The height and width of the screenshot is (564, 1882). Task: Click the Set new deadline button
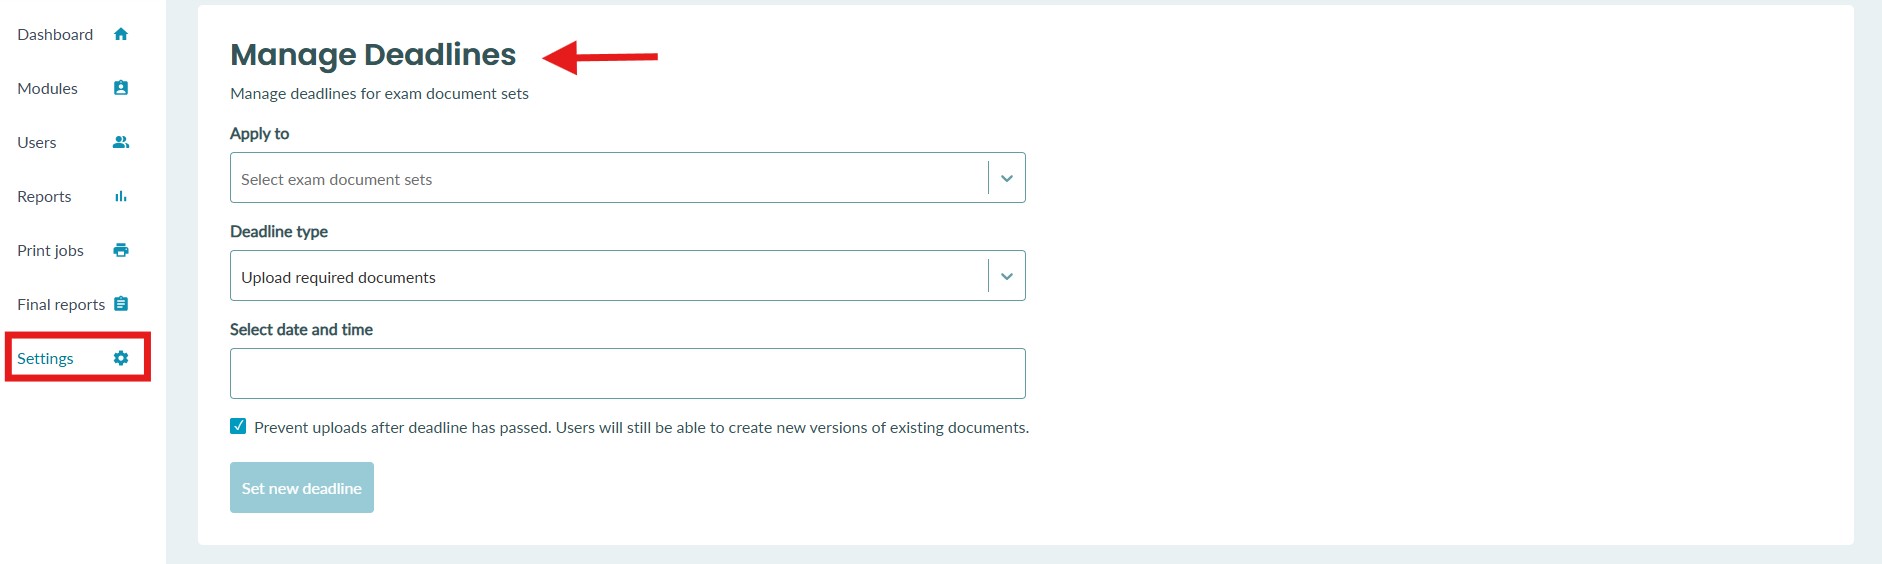[302, 488]
